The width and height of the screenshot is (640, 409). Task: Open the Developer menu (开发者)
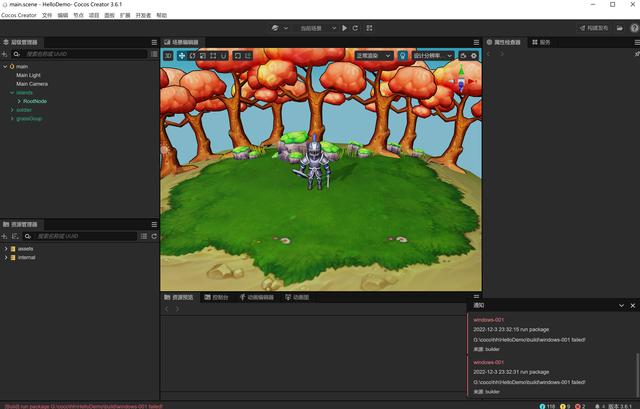click(143, 15)
